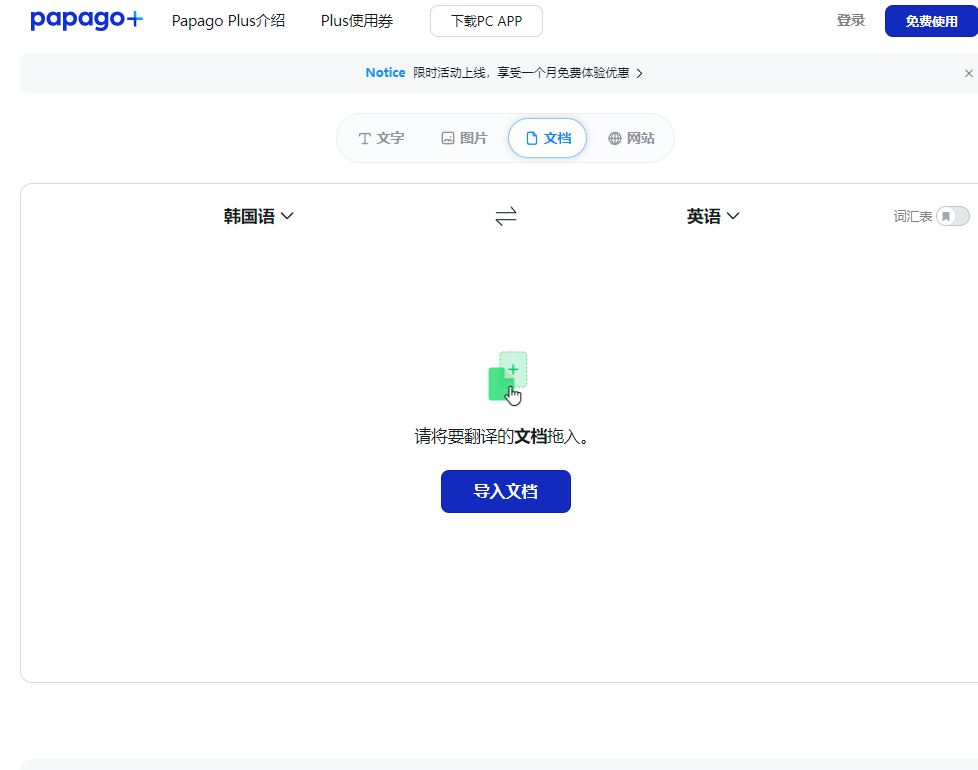
Task: Click the 请将要翻译的文档拖入 text
Action: point(502,436)
